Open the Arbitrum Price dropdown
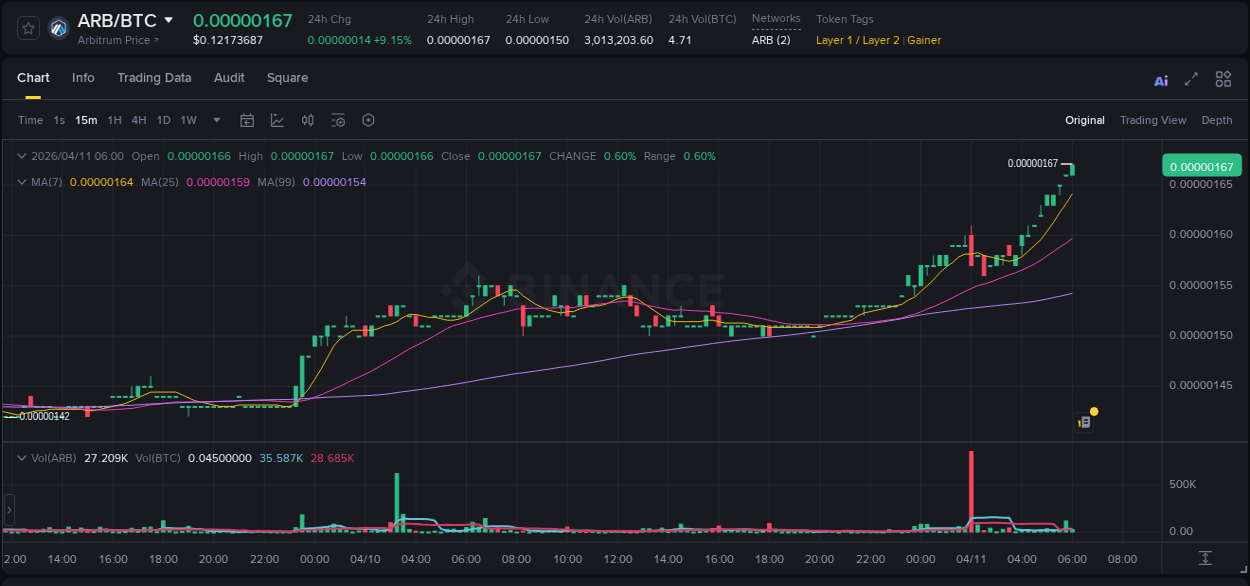1250x586 pixels. 115,40
